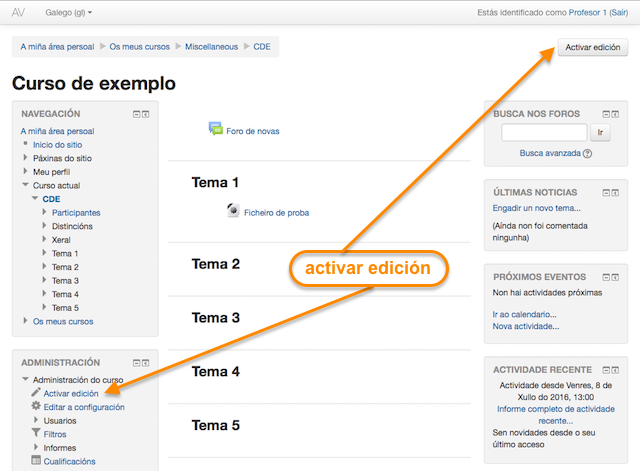Open the Engadir un novo tema link
Screen dimensions: 640x471
pos(536,208)
